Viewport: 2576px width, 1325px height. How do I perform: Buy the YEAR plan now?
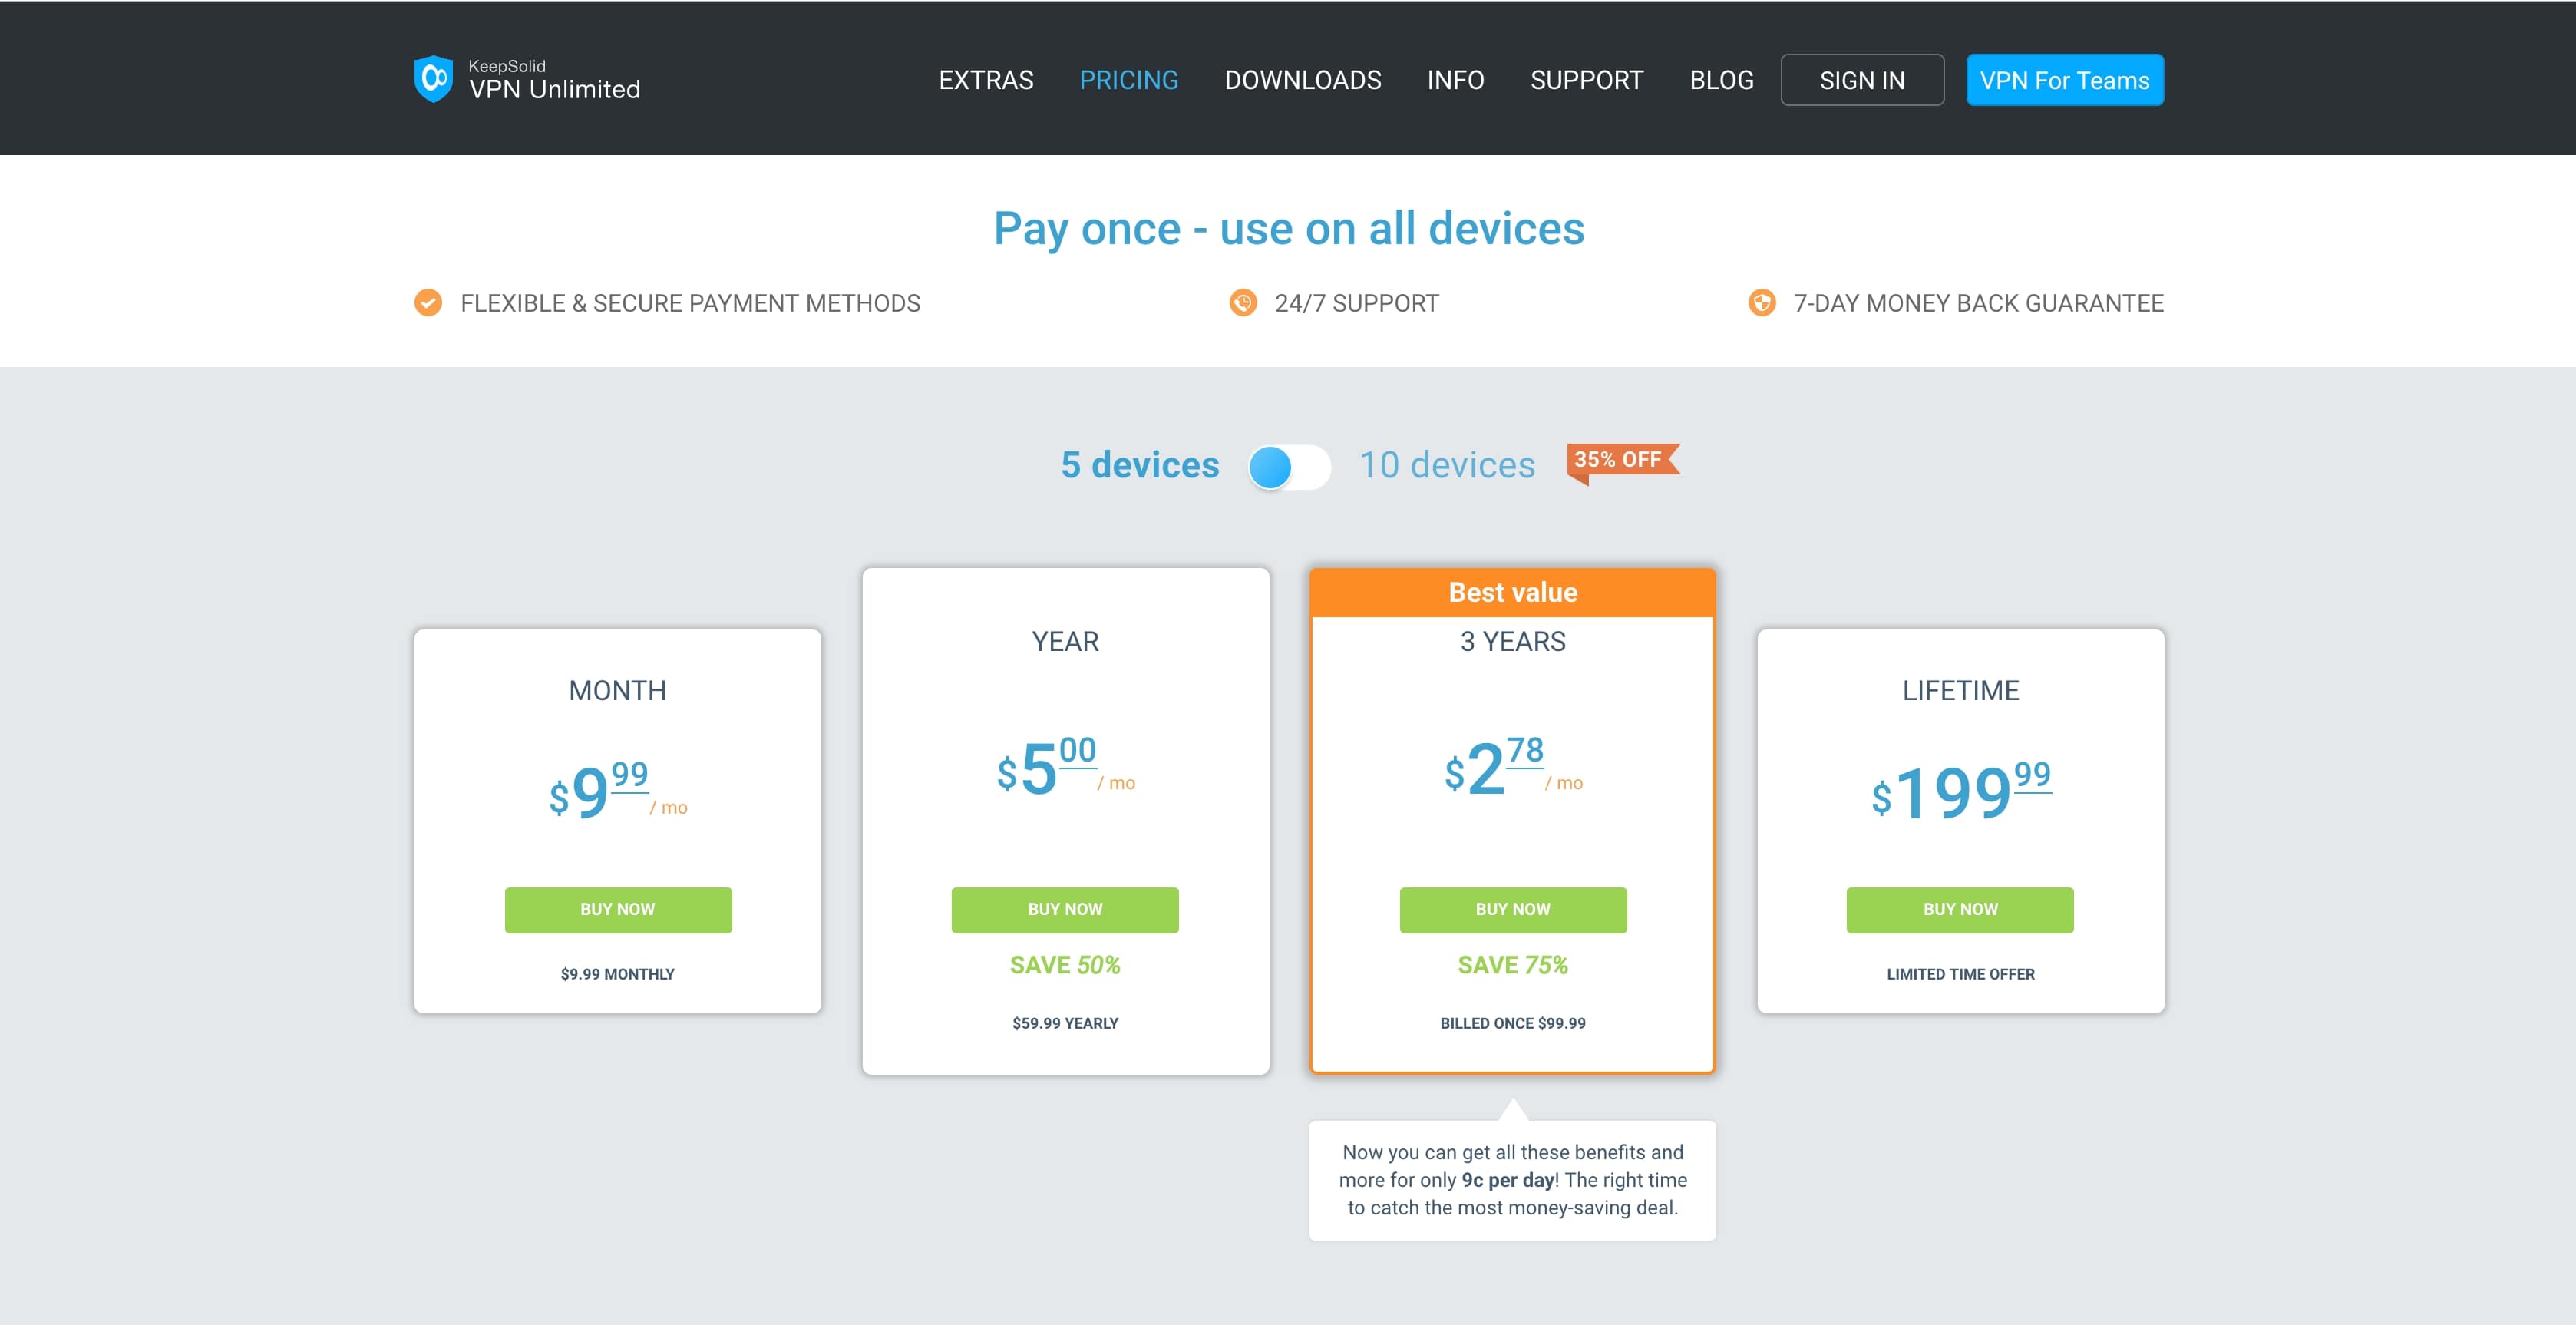click(x=1064, y=910)
